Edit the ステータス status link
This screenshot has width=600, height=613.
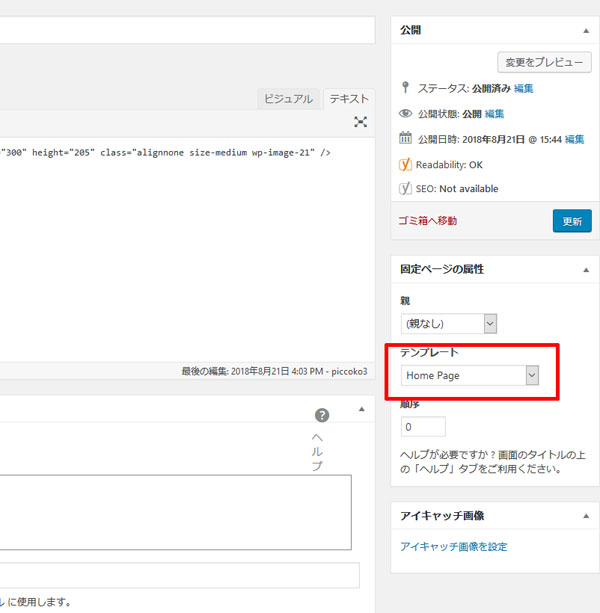pyautogui.click(x=523, y=89)
